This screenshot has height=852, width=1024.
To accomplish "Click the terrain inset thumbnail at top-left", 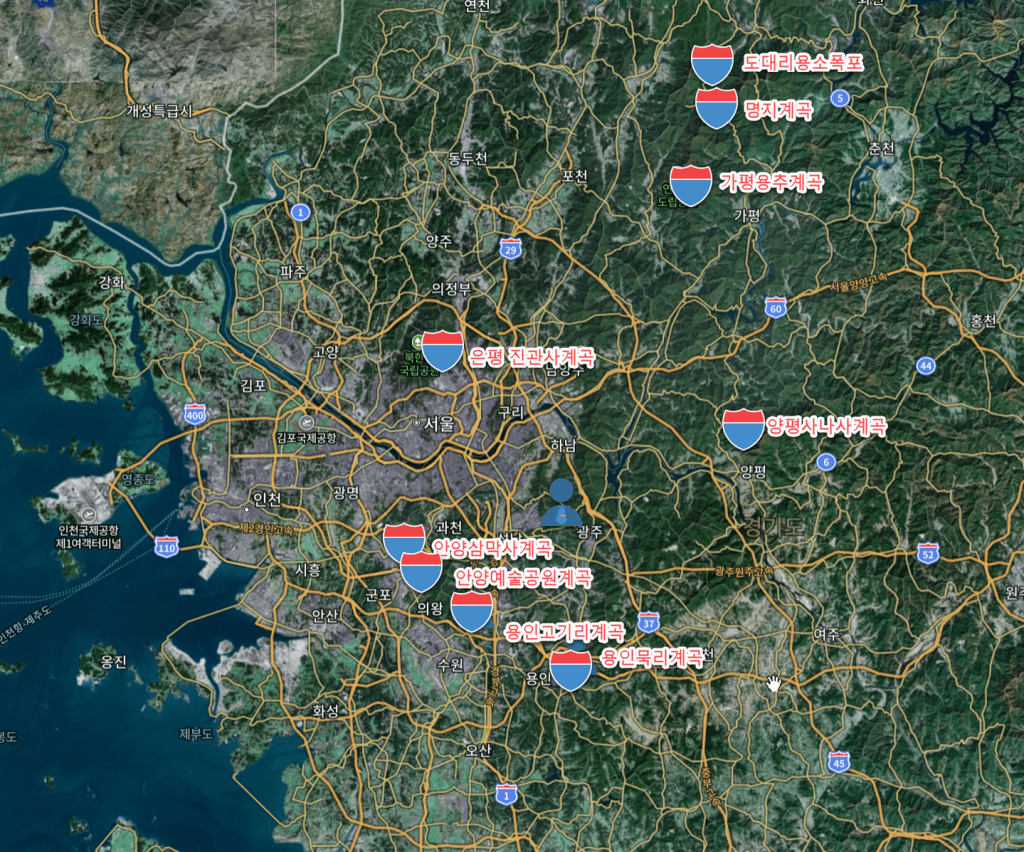I will [x=138, y=40].
